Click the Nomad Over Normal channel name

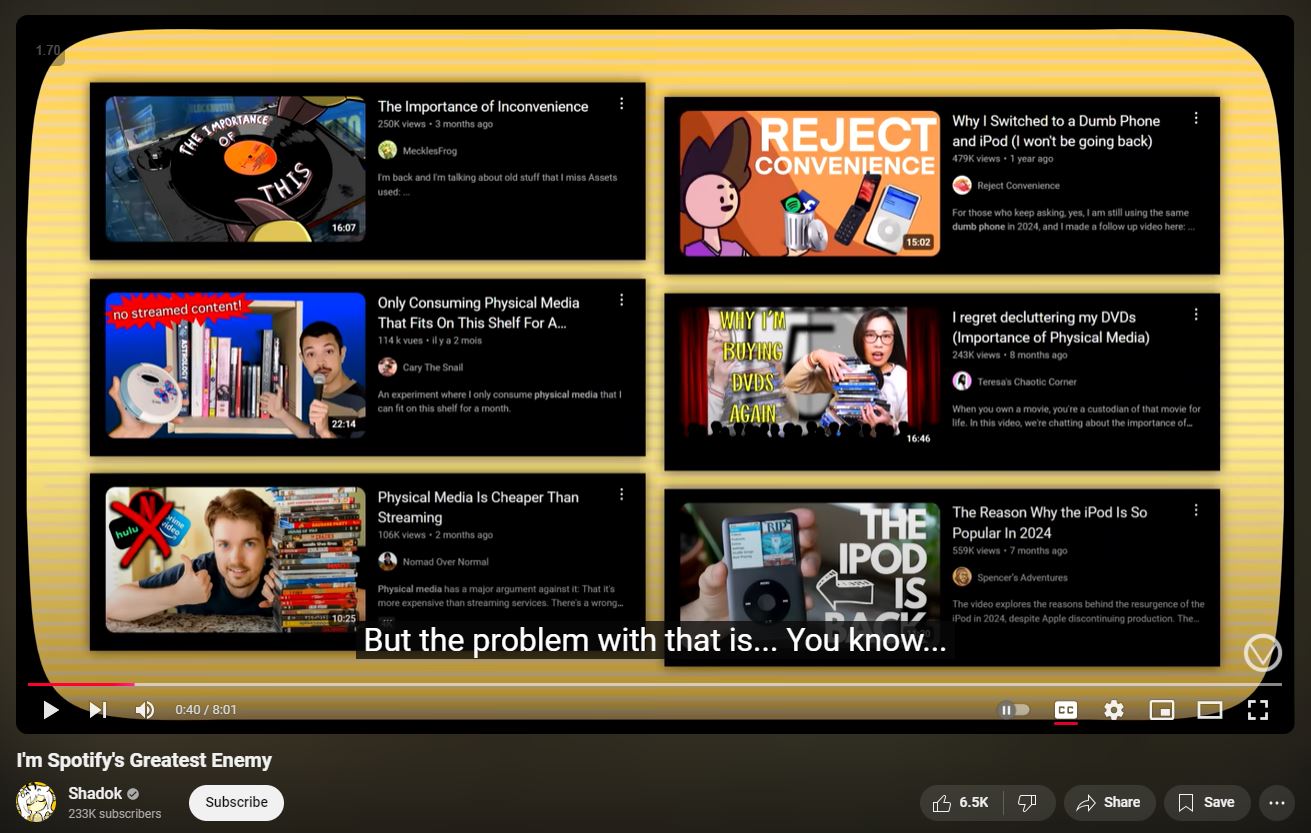point(446,562)
